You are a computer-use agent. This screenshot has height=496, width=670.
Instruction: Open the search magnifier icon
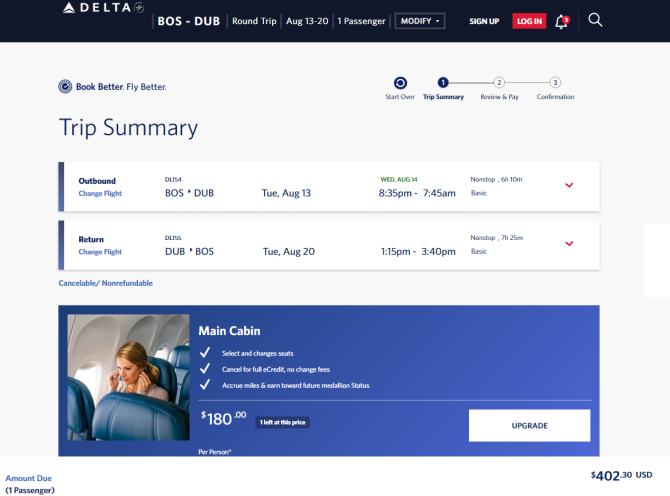coord(595,20)
